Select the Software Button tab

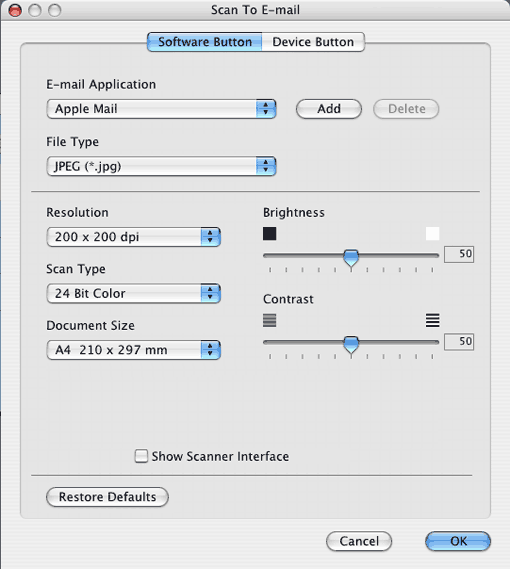click(205, 42)
